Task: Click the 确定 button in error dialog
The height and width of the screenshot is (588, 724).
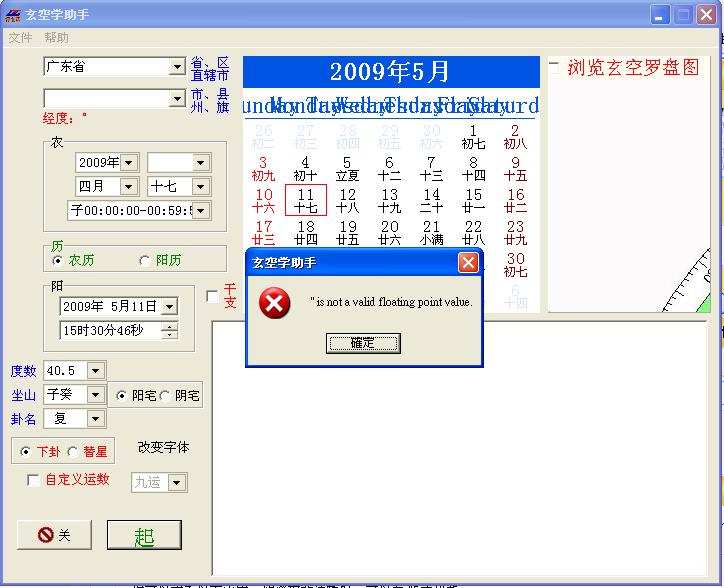Action: pyautogui.click(x=363, y=343)
